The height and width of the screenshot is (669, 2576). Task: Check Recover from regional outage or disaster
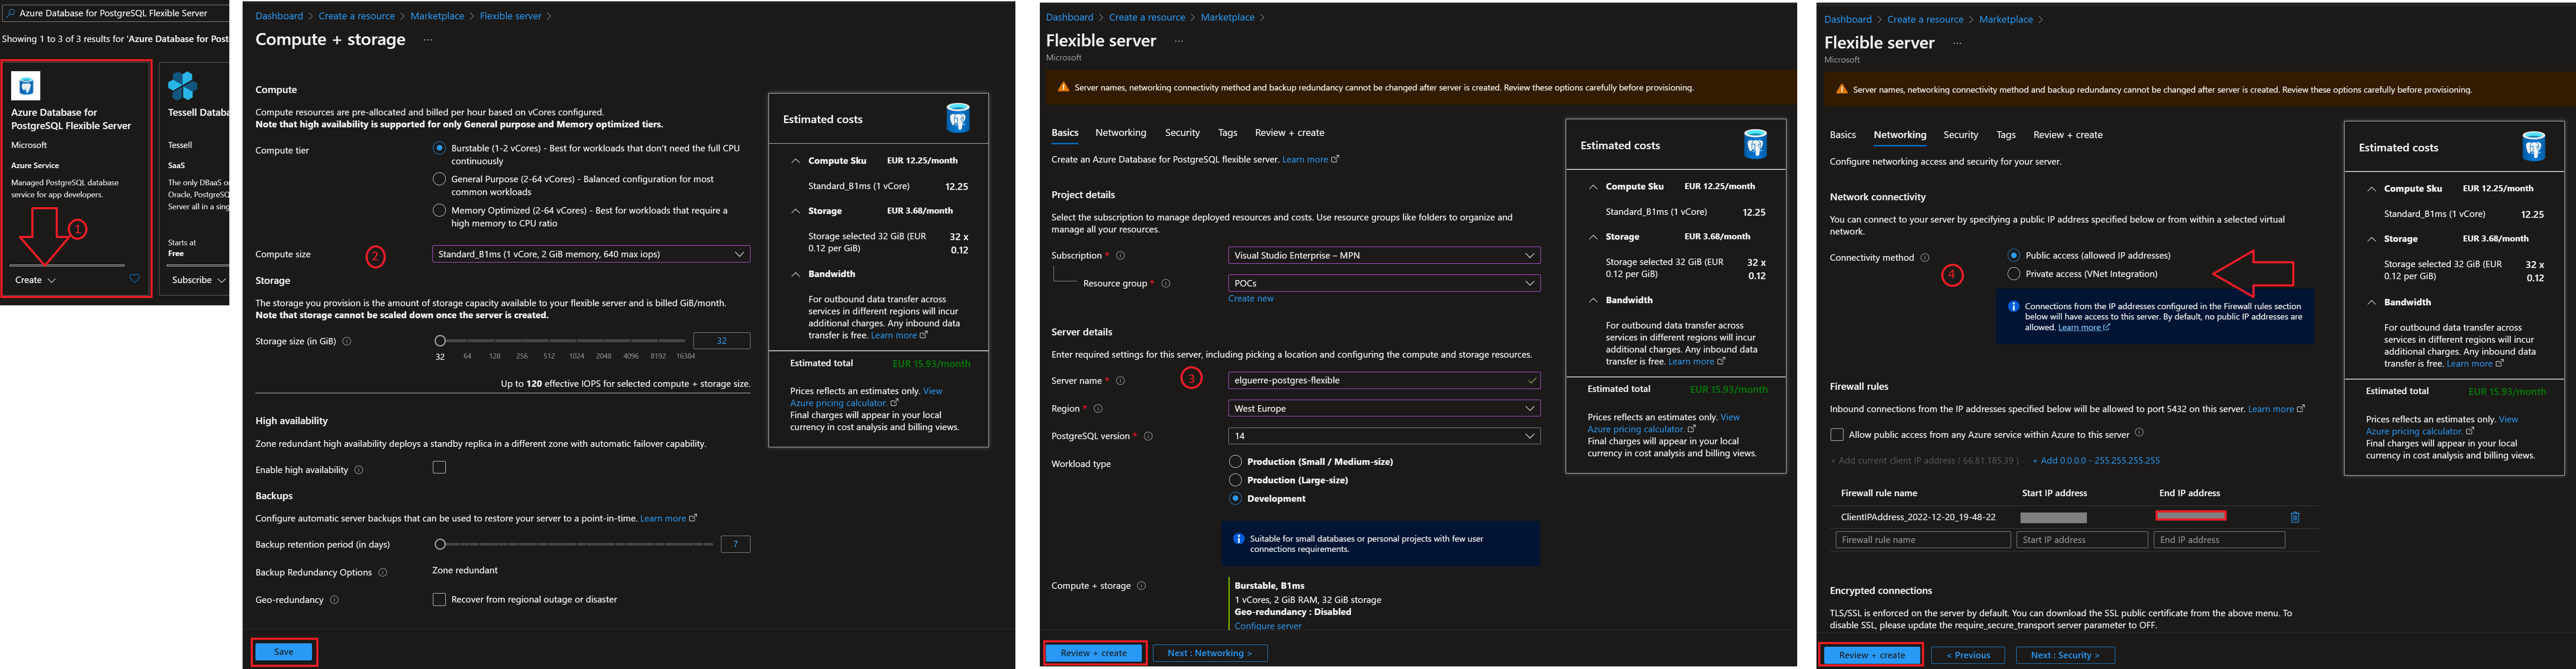pyautogui.click(x=439, y=600)
